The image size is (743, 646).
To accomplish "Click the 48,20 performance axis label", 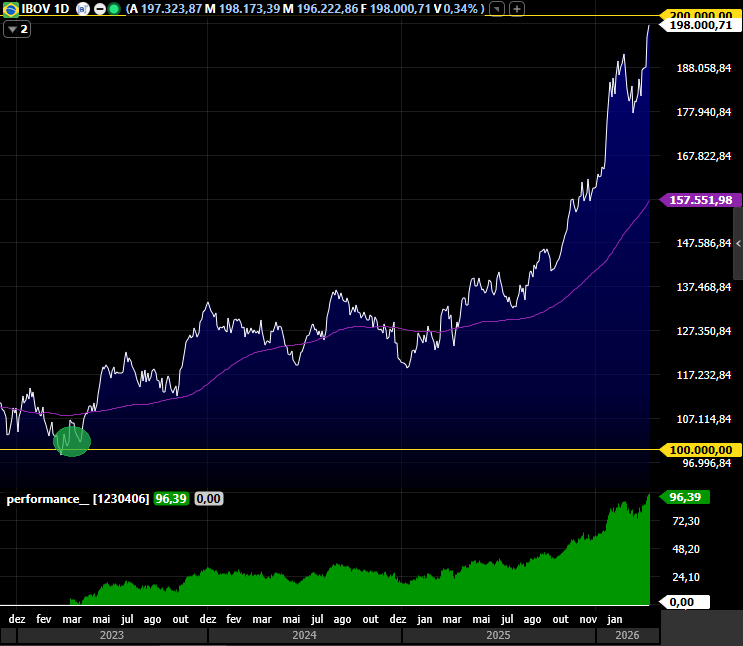I will pyautogui.click(x=686, y=549).
